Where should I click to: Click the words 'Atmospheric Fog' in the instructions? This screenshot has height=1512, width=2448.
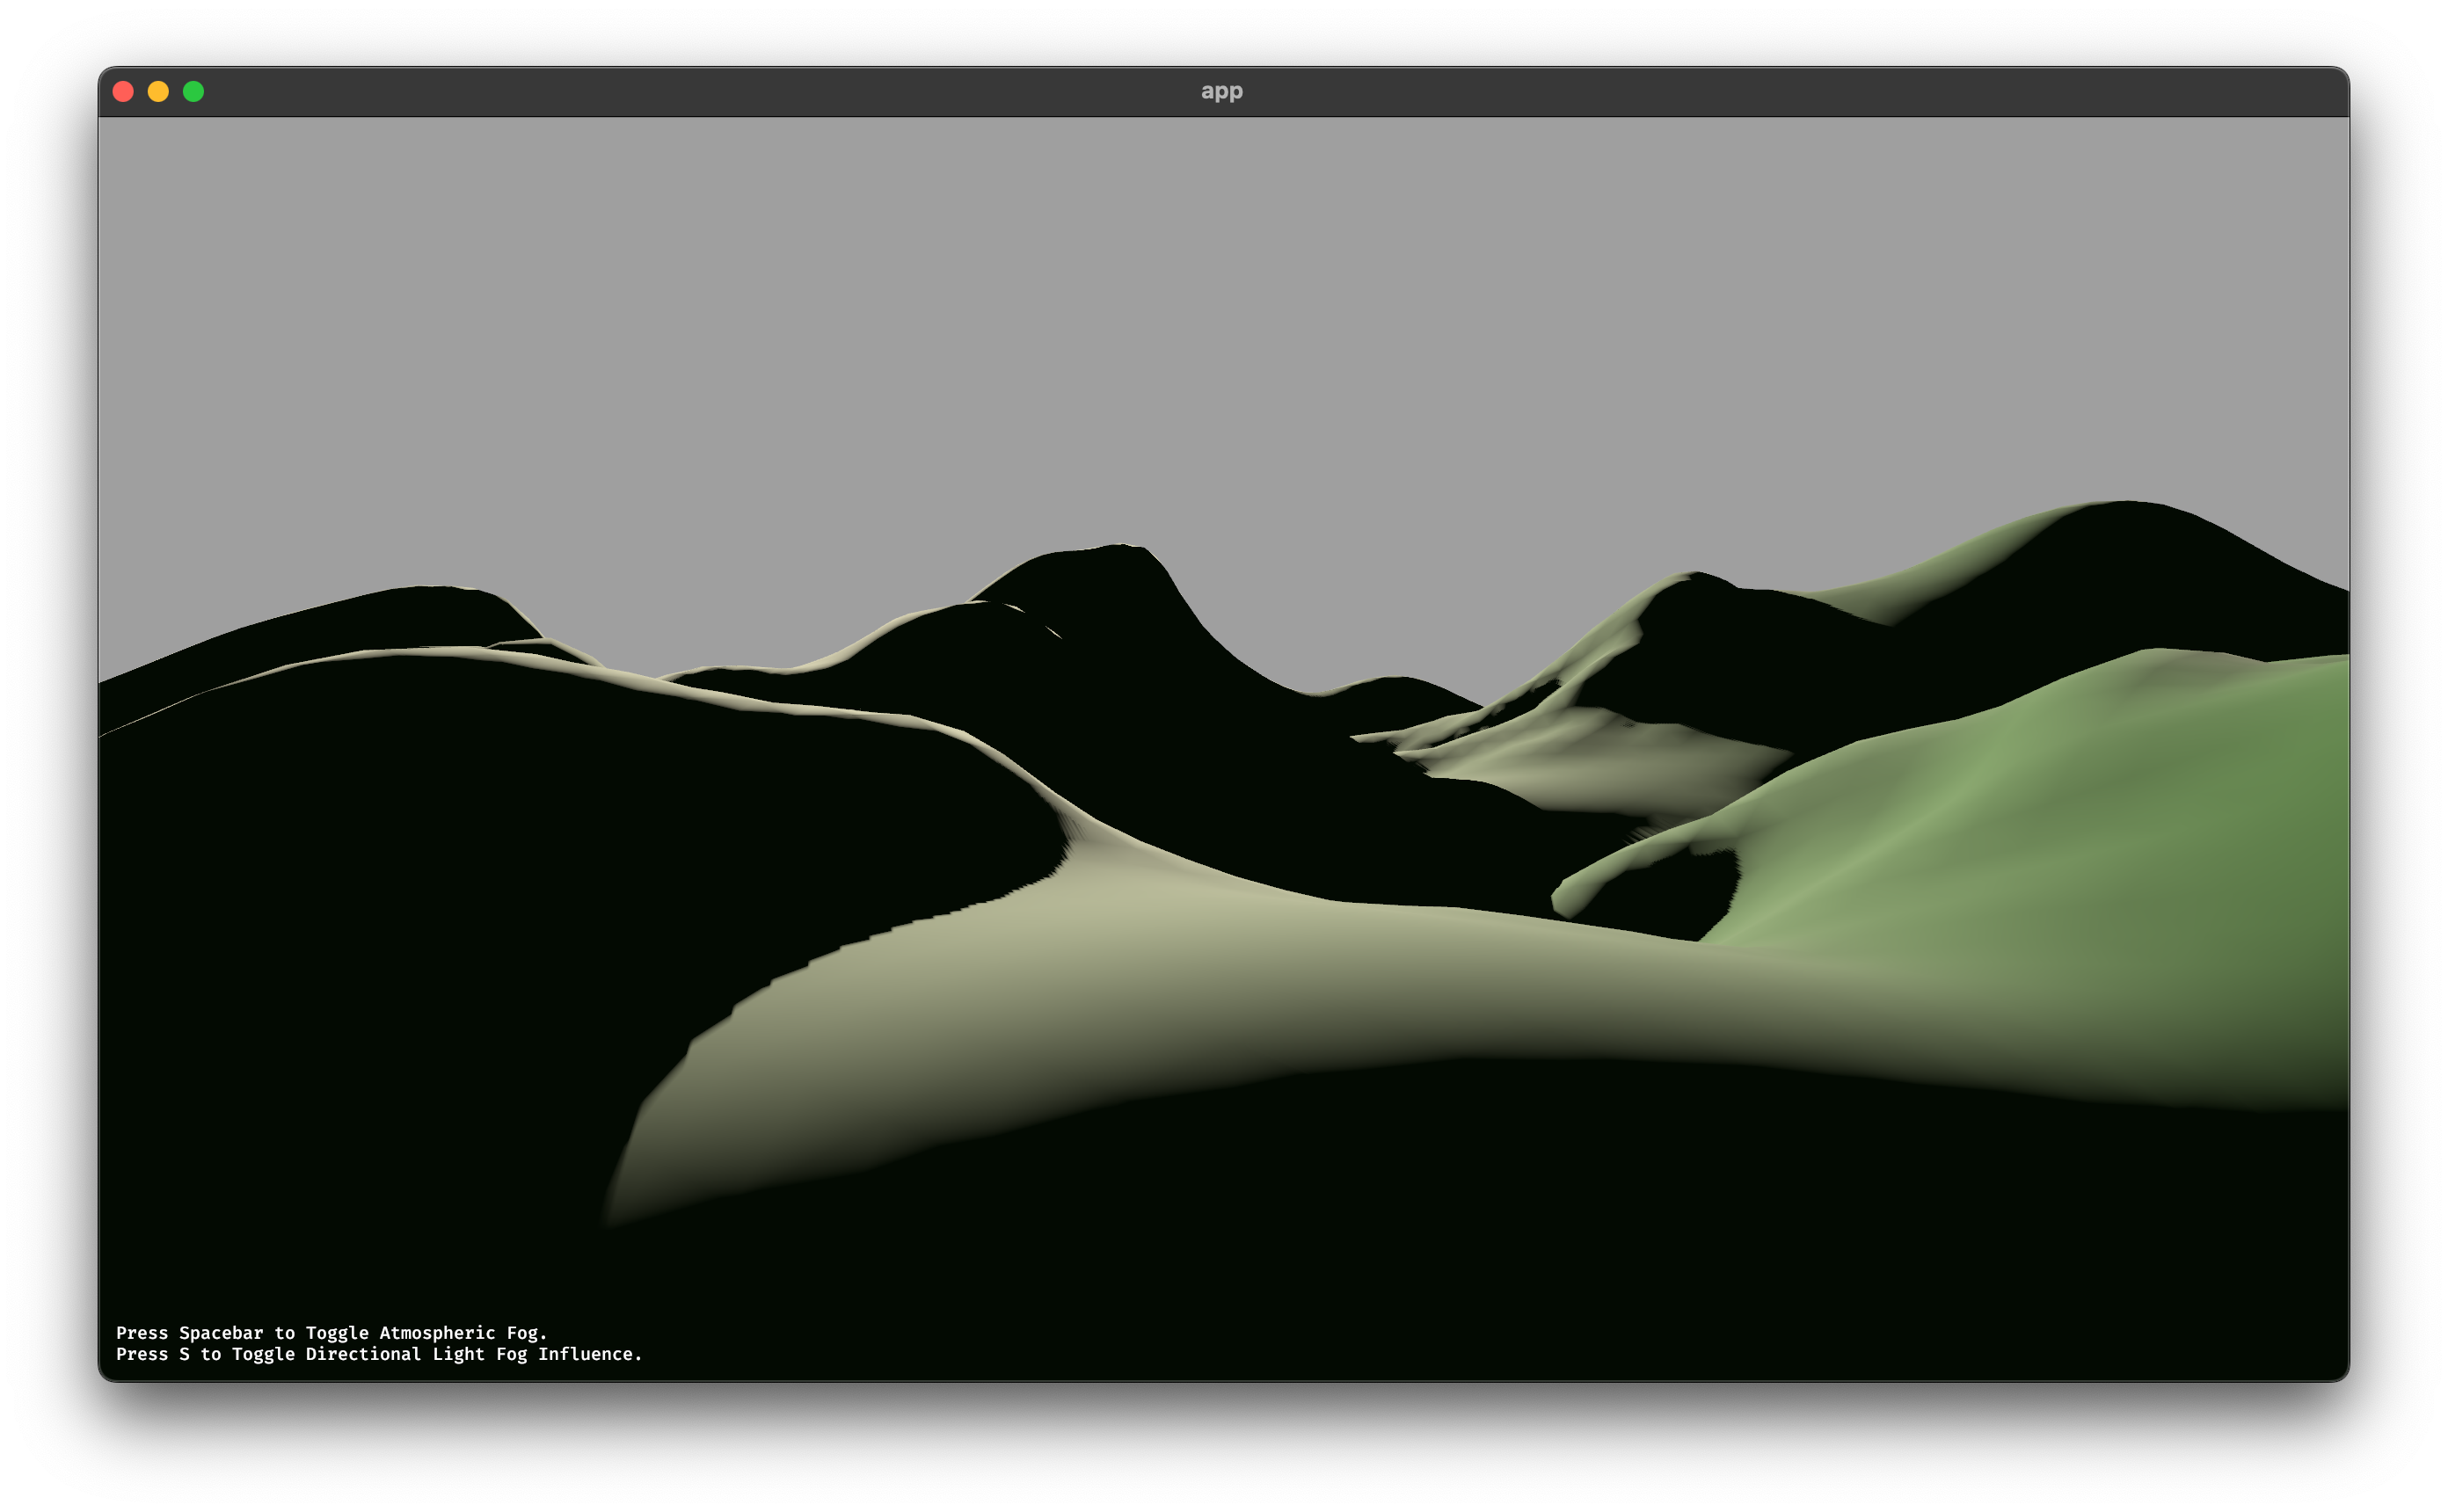pyautogui.click(x=462, y=1332)
